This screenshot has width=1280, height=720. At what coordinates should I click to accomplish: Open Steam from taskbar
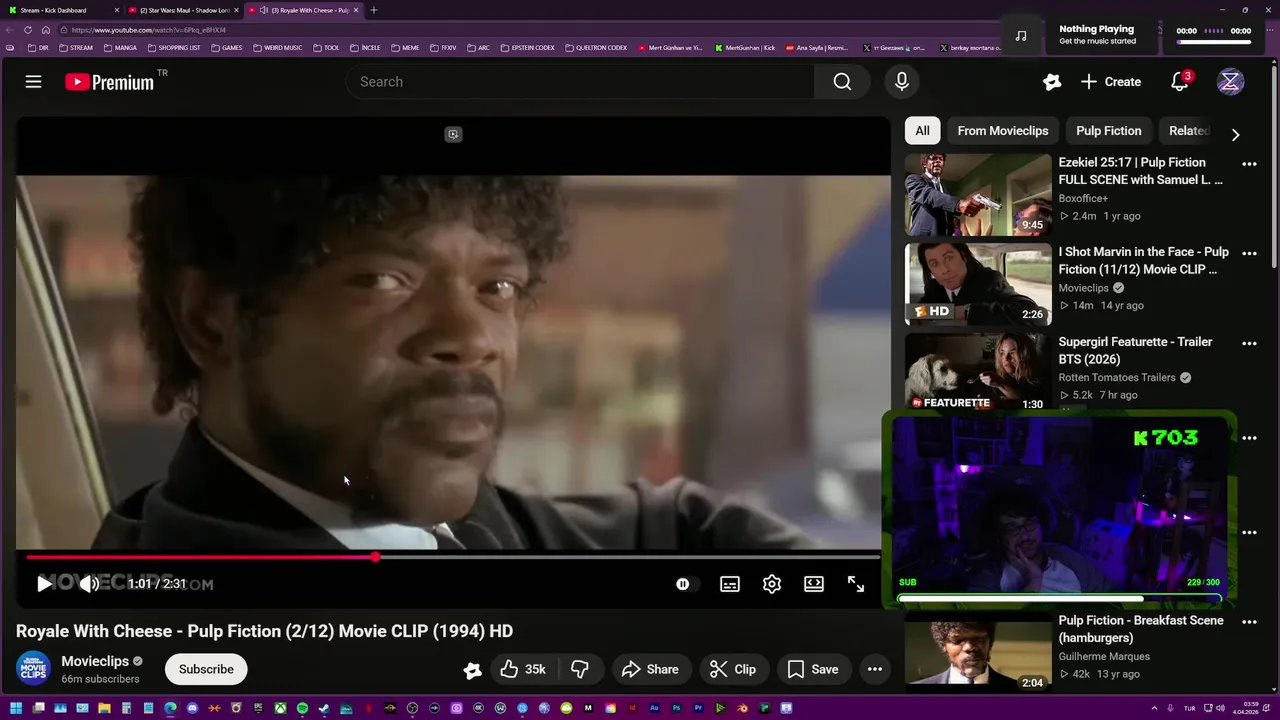(324, 708)
